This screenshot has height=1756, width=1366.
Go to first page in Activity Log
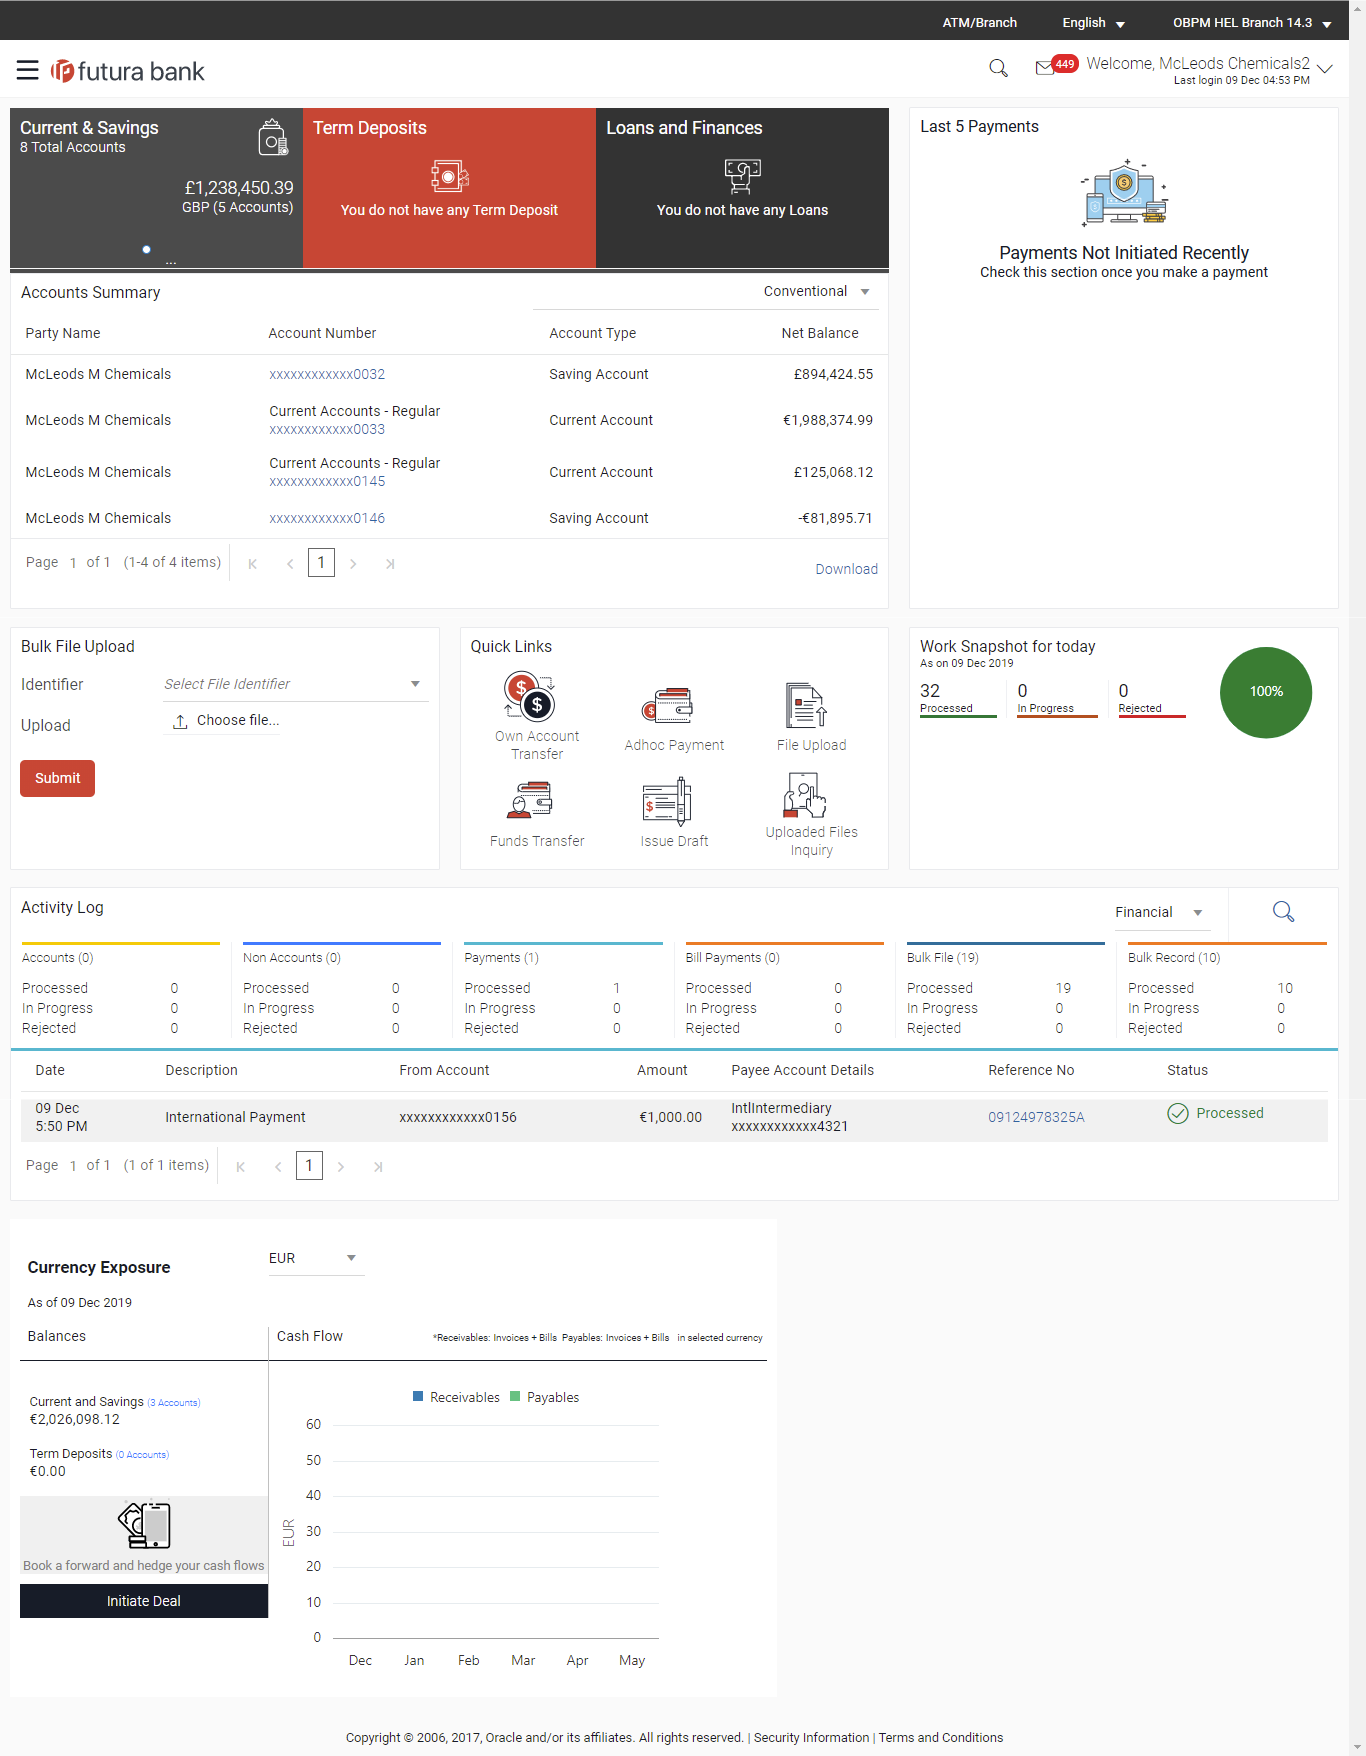241,1166
